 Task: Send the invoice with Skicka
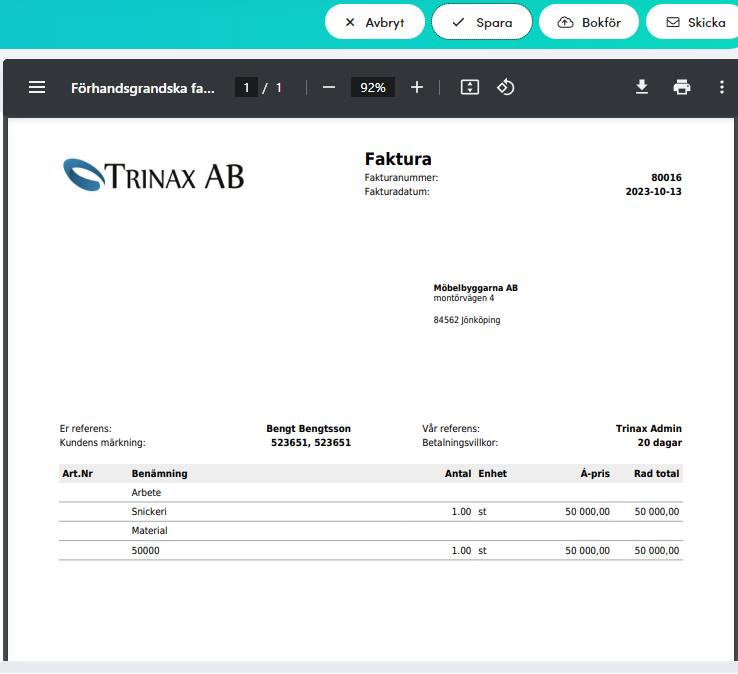tap(692, 22)
